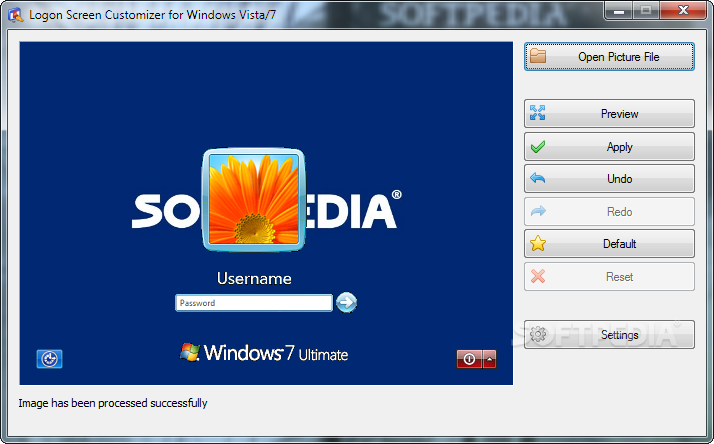Screen dimensions: 714x444
Task: Click the green checkmark Apply icon
Action: (538, 147)
